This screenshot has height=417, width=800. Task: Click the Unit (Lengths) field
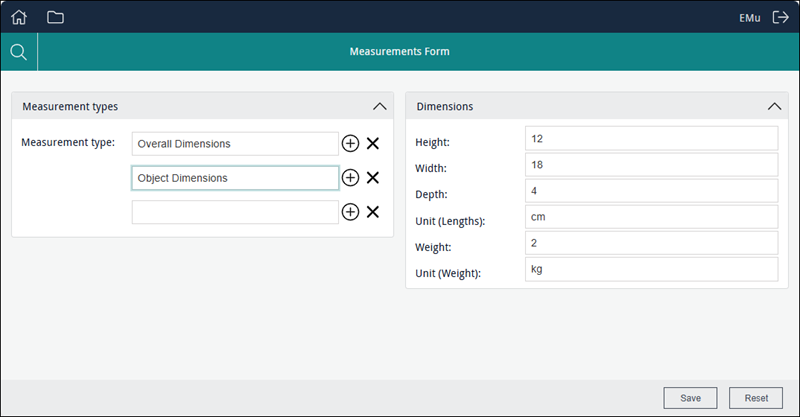coord(650,216)
